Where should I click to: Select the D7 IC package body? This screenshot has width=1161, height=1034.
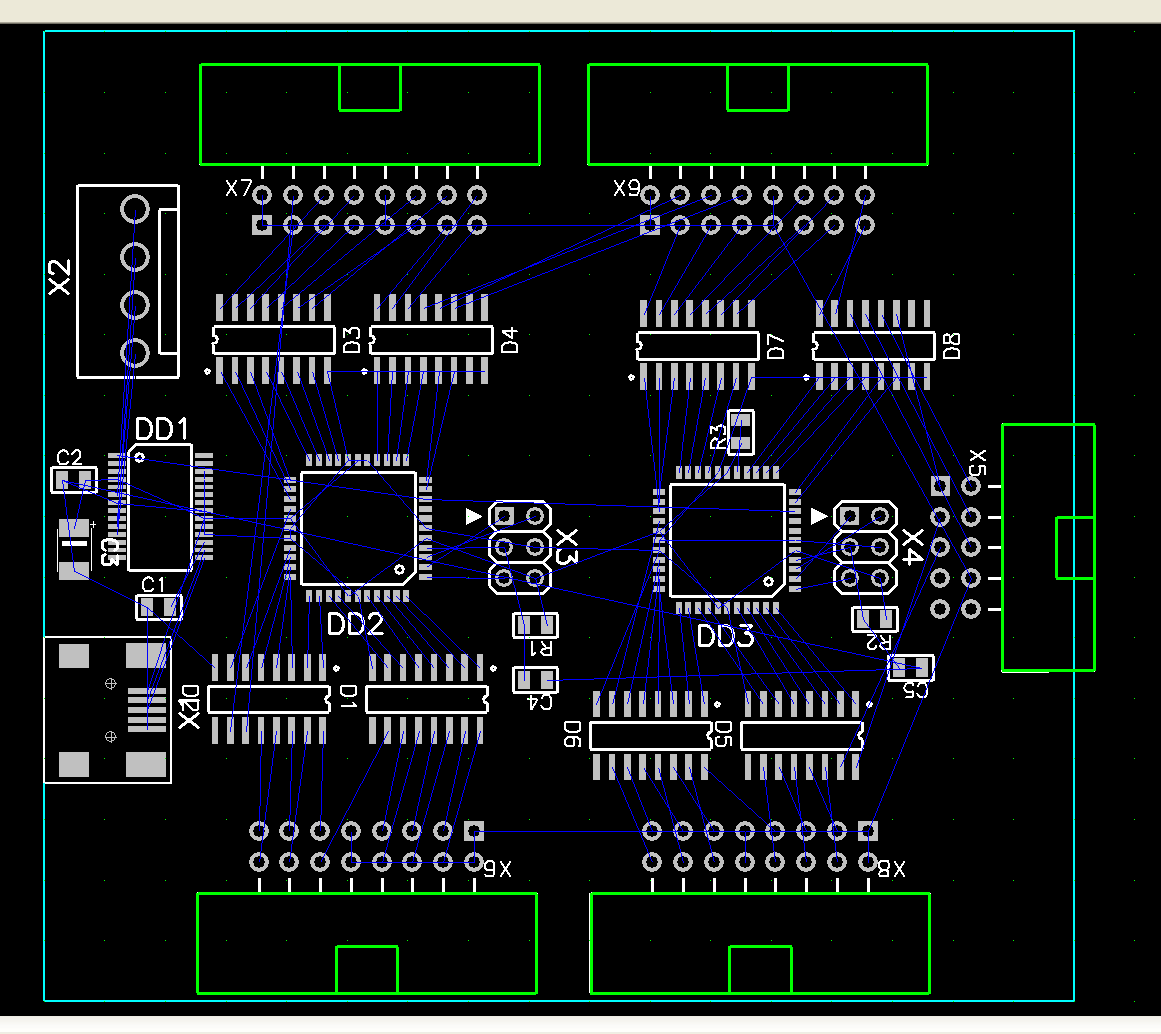tap(697, 346)
